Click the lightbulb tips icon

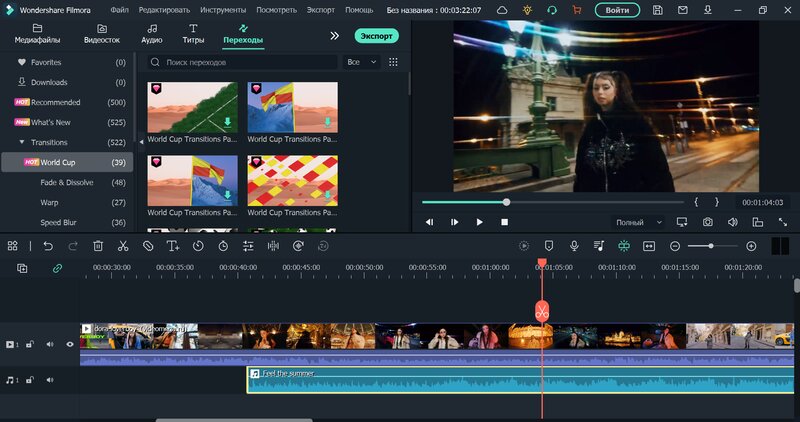tap(527, 10)
